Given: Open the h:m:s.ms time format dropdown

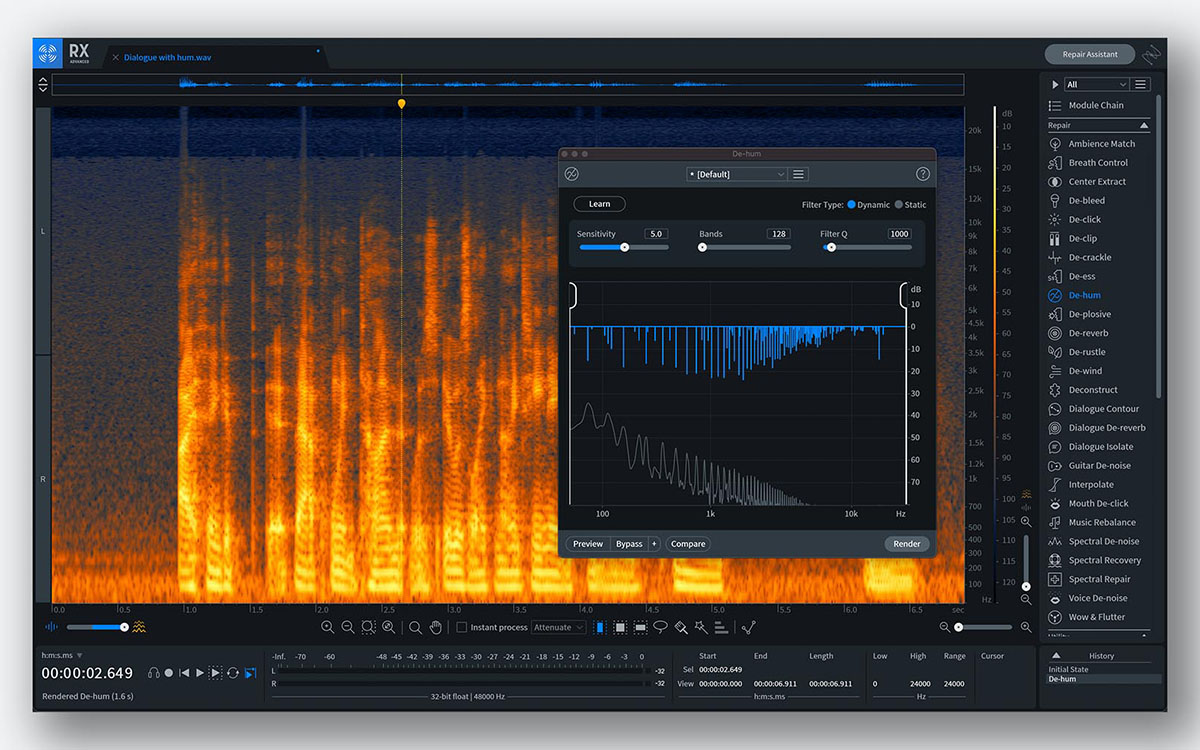Looking at the screenshot, I should (x=62, y=656).
